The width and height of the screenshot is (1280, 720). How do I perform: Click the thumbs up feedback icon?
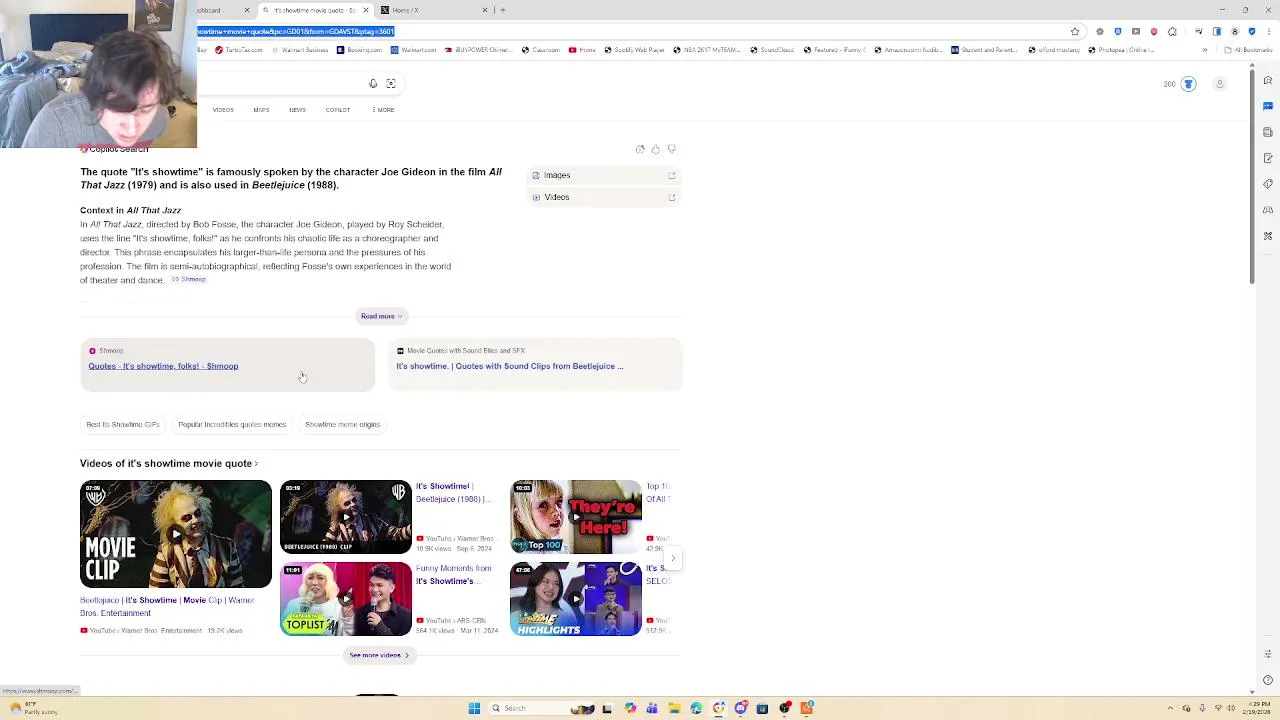[x=656, y=149]
